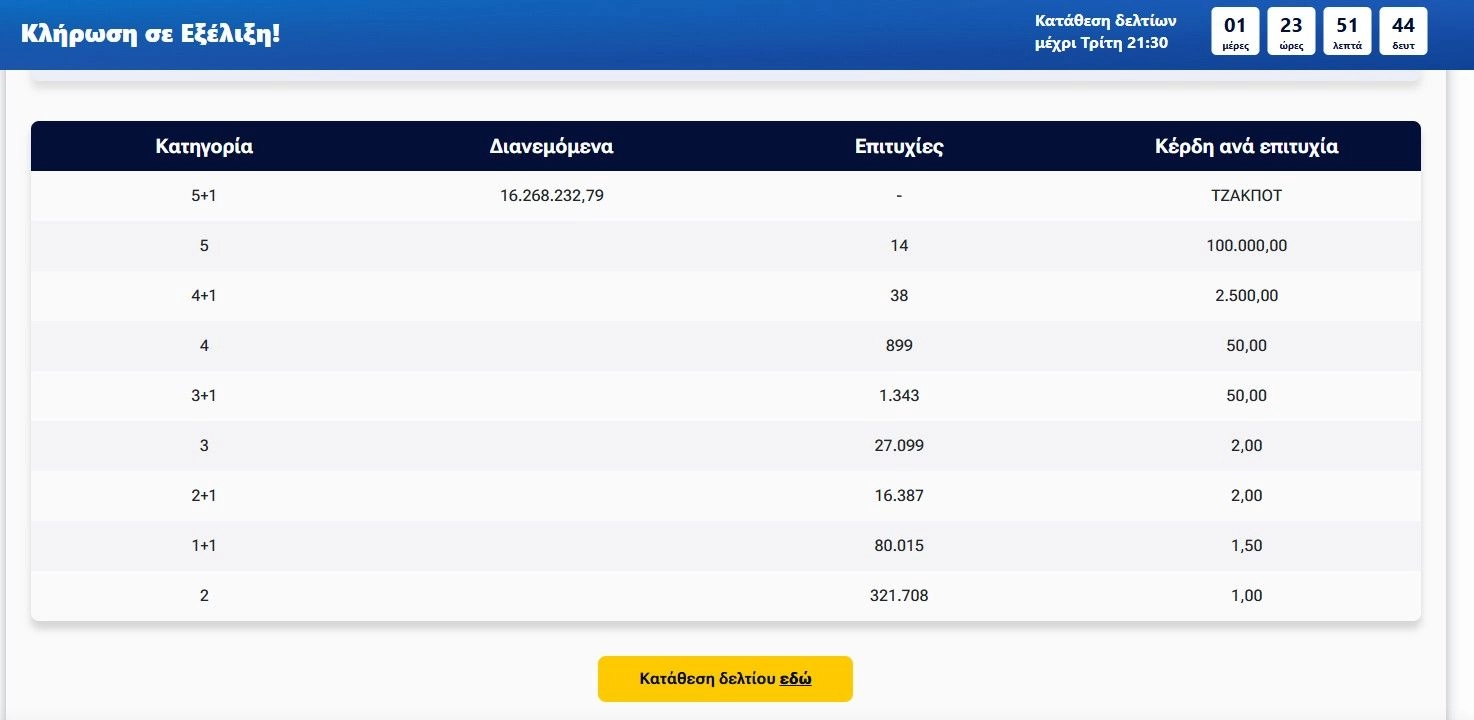Click the Κατάθεση δελτίου εδώ button
This screenshot has height=720, width=1474.
tap(725, 679)
